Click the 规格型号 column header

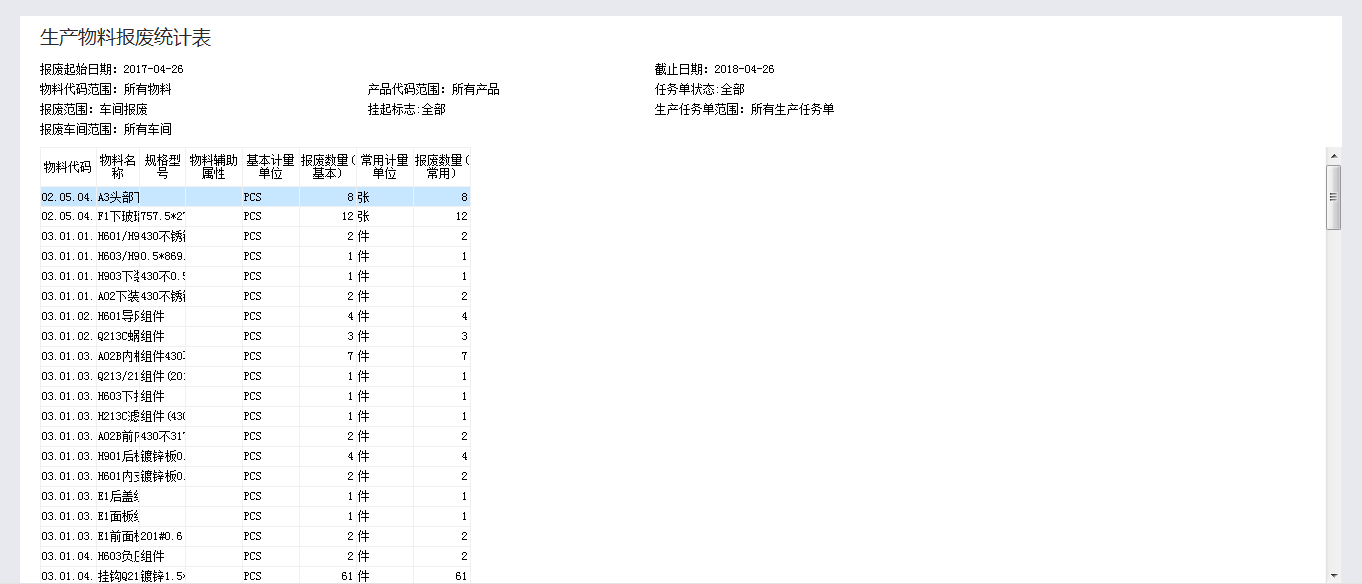(163, 167)
